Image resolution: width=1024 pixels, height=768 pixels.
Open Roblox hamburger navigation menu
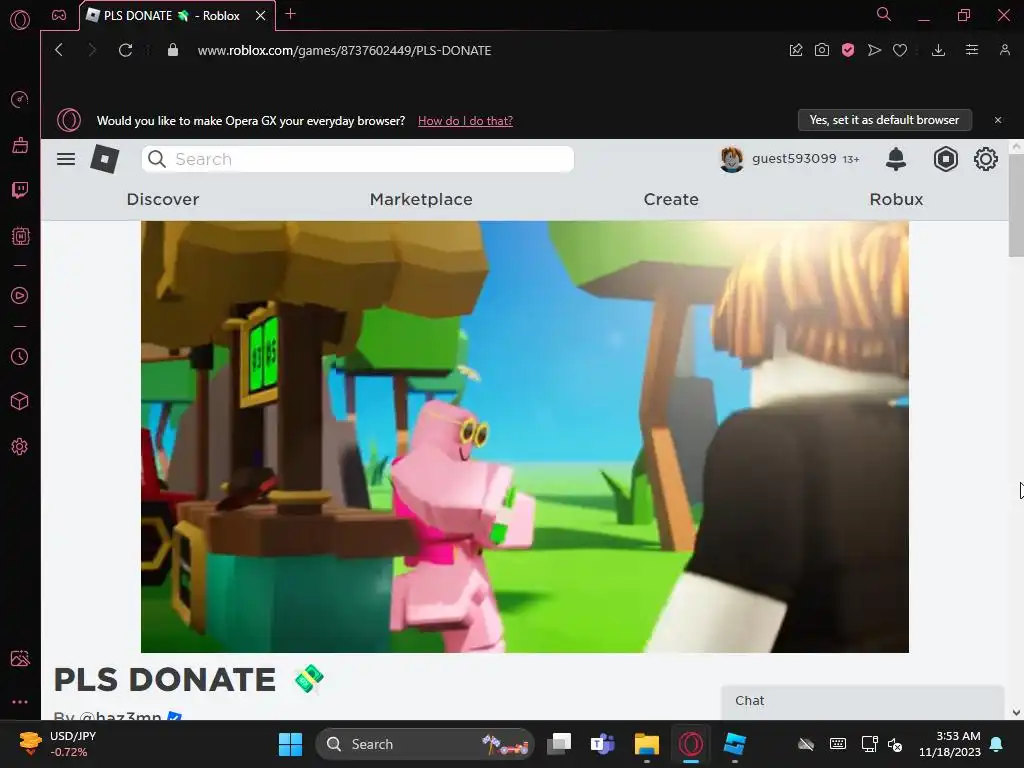pyautogui.click(x=66, y=159)
